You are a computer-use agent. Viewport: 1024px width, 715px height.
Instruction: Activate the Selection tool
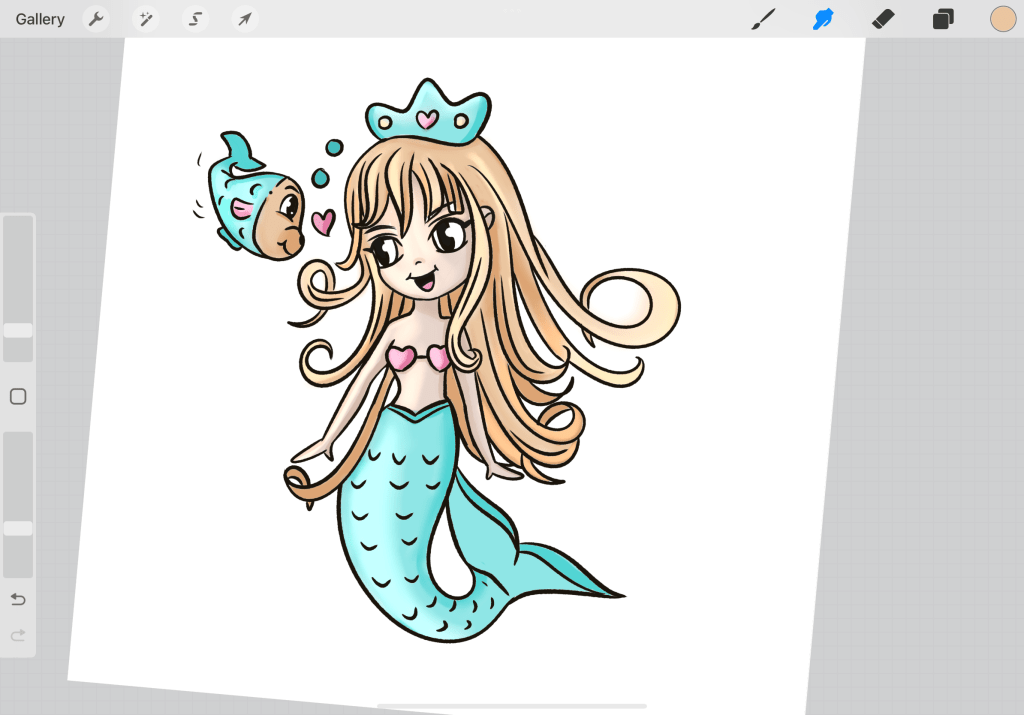196,19
